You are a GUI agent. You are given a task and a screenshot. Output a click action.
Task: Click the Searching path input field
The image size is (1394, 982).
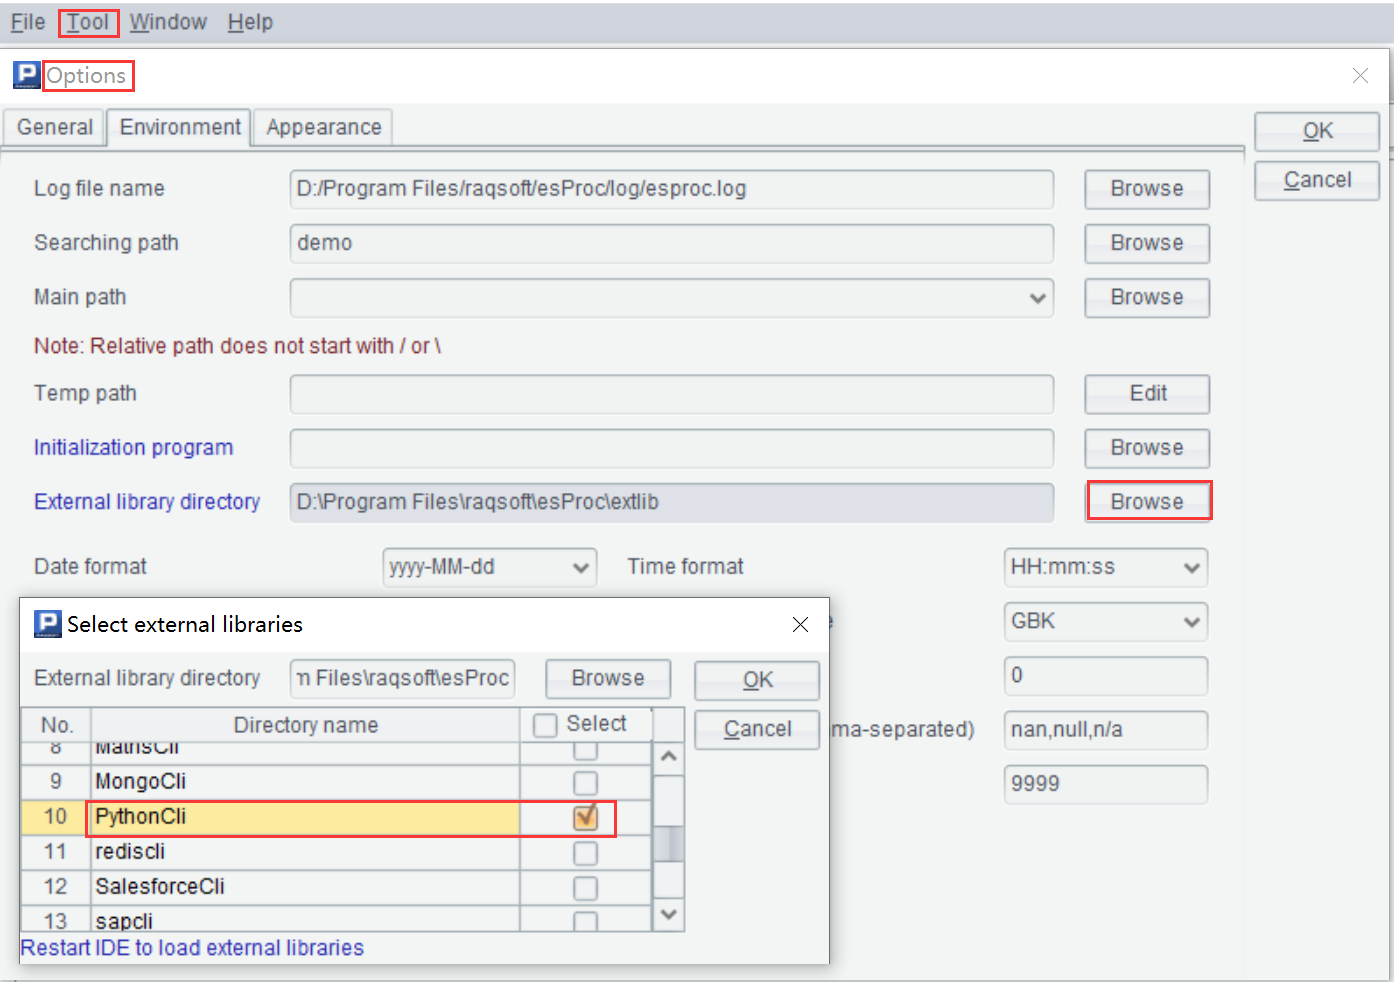pos(670,243)
